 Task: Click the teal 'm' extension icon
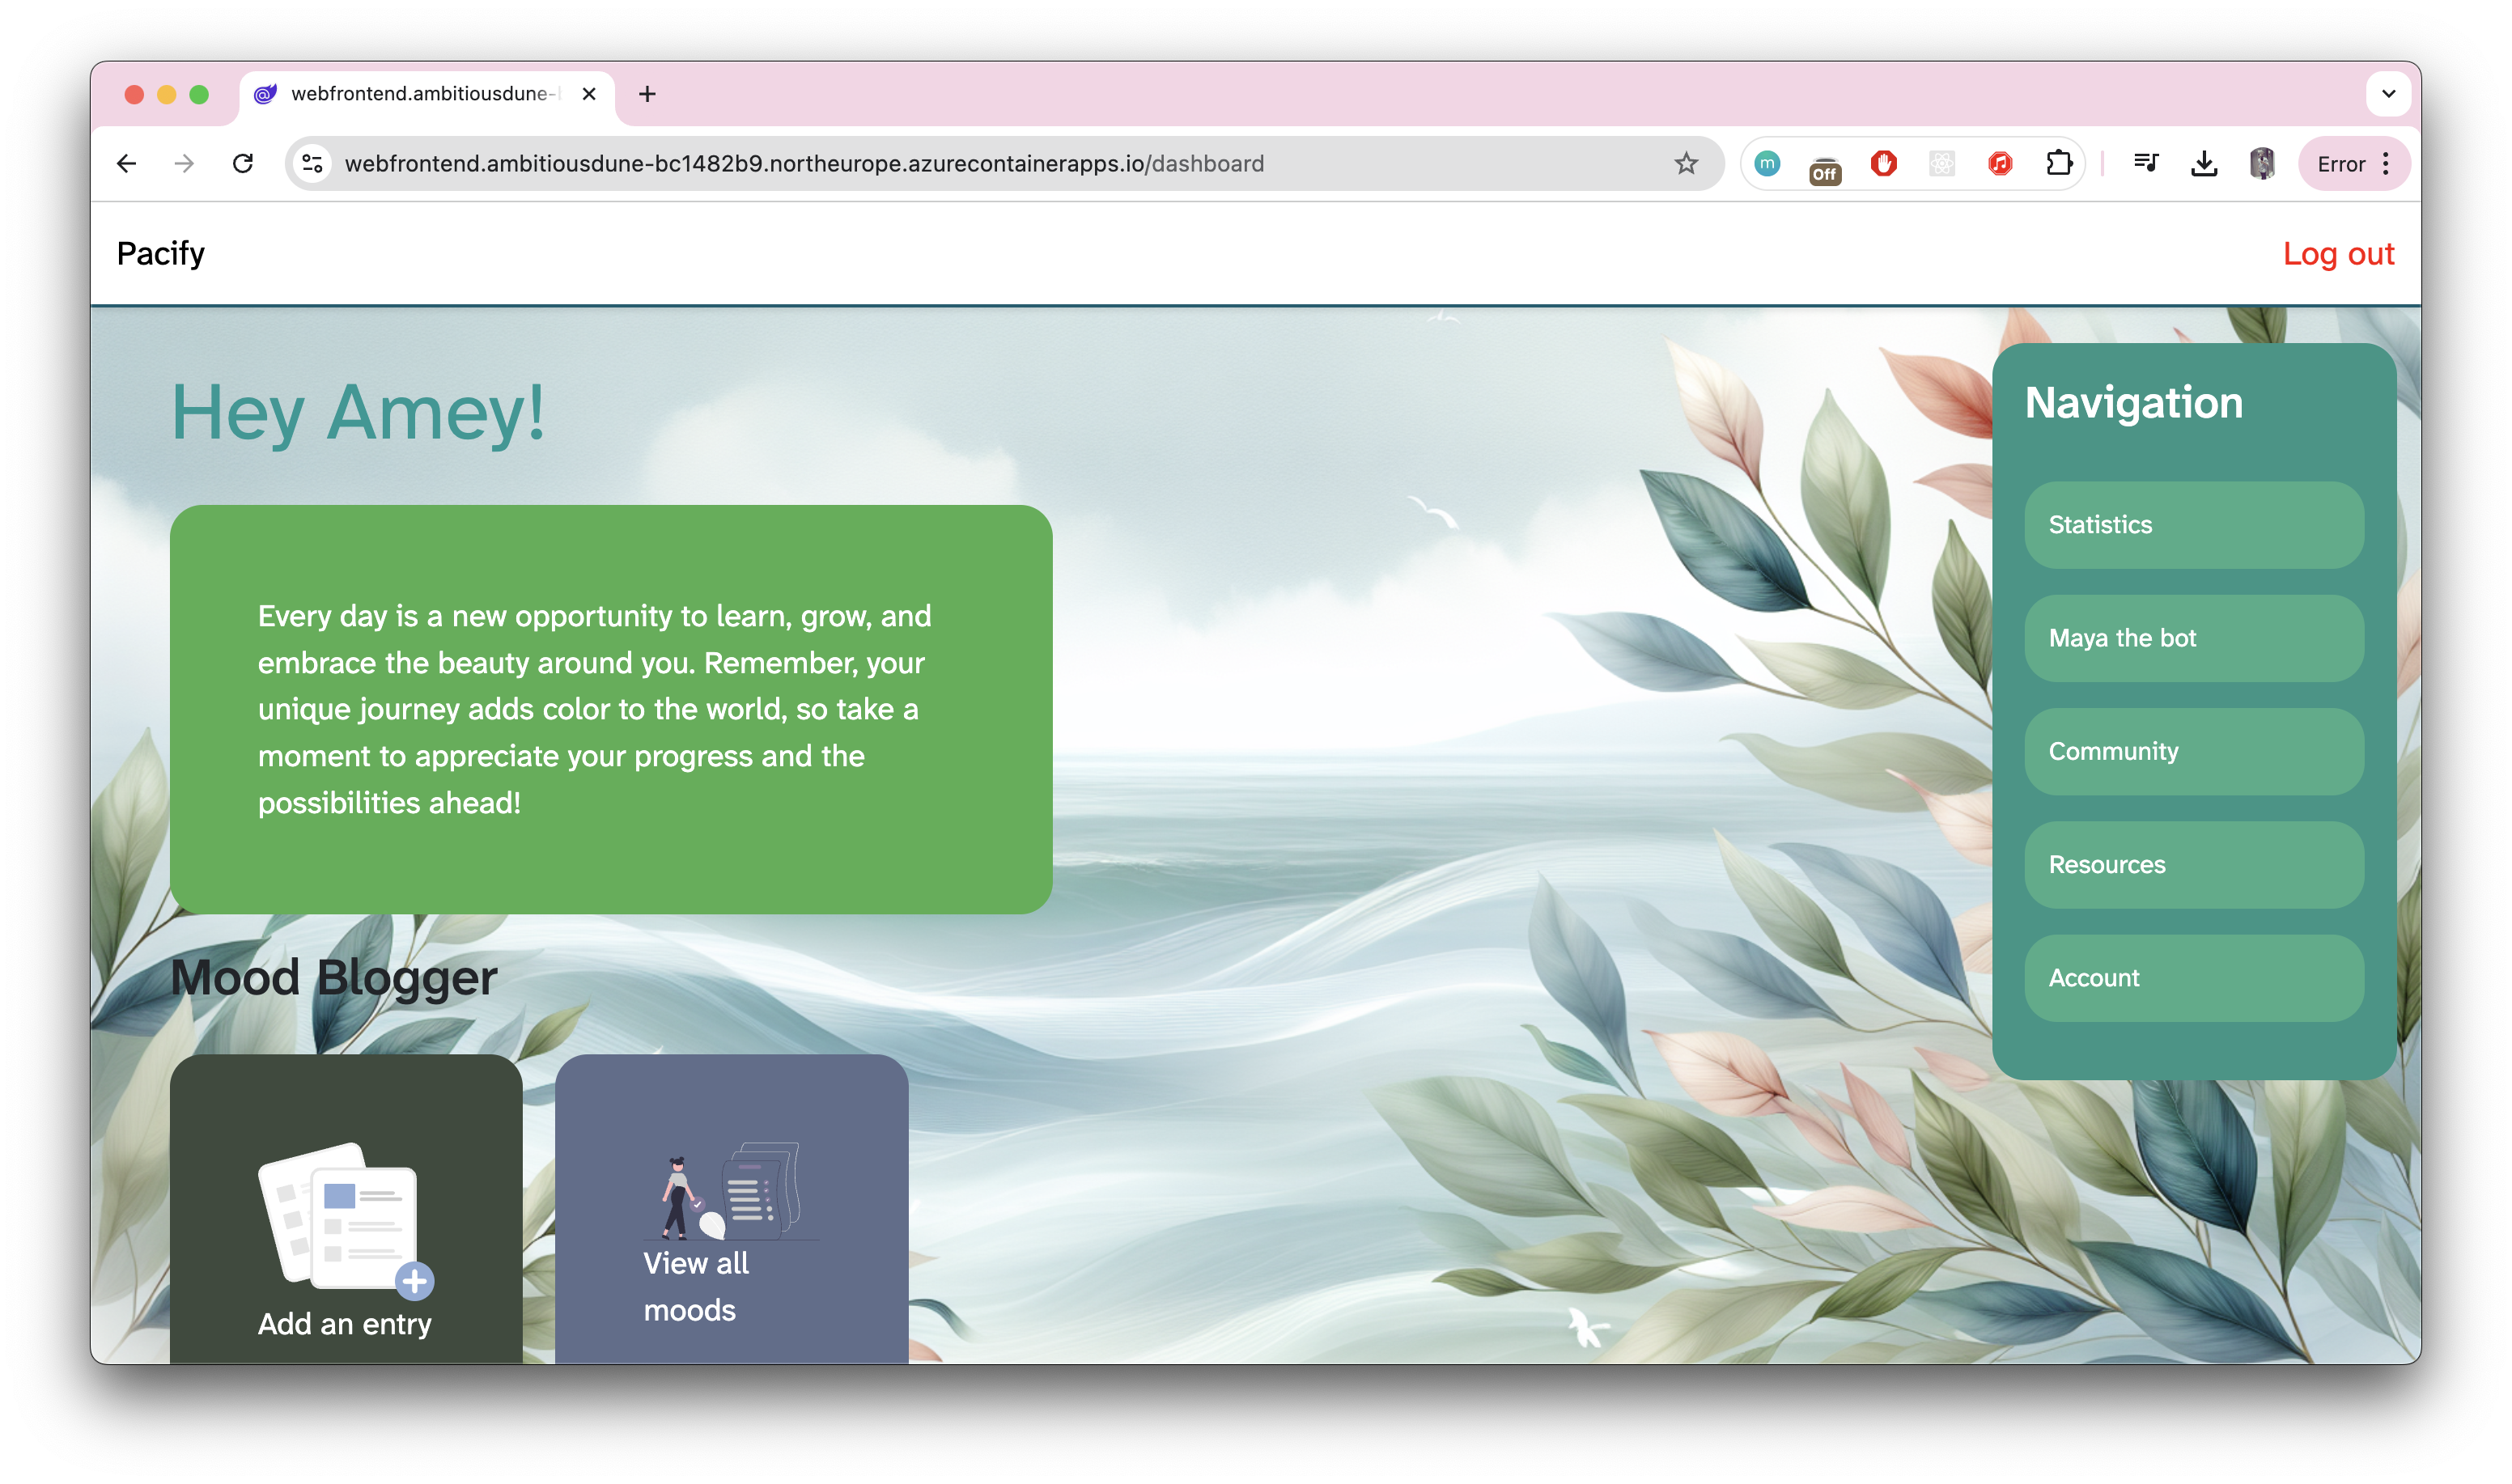1767,163
